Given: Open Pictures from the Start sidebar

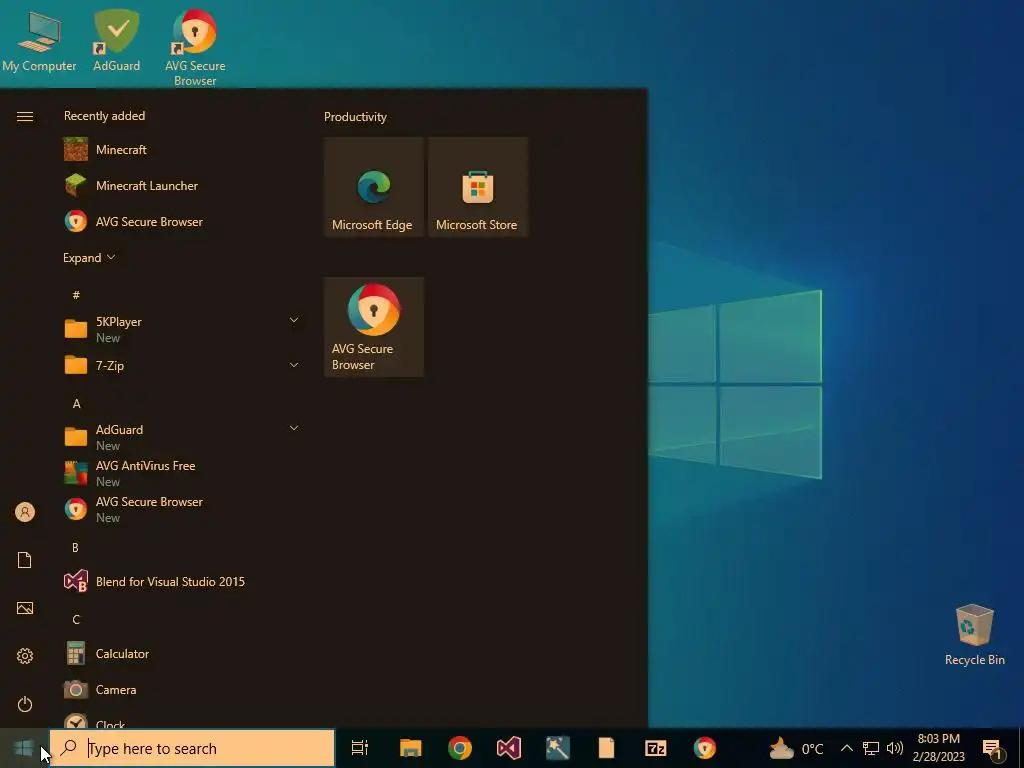Looking at the screenshot, I should click(x=25, y=608).
